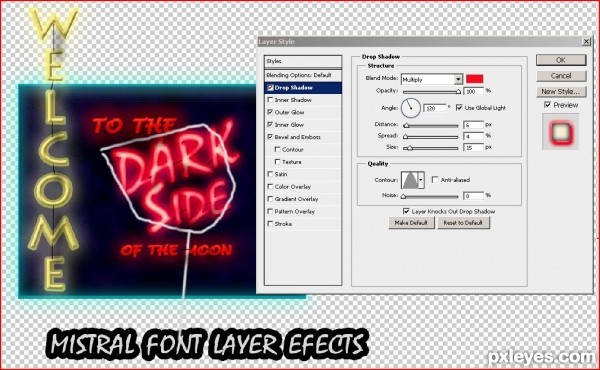This screenshot has height=370, width=600.
Task: Click the Opacity slider handle
Action: (x=458, y=92)
